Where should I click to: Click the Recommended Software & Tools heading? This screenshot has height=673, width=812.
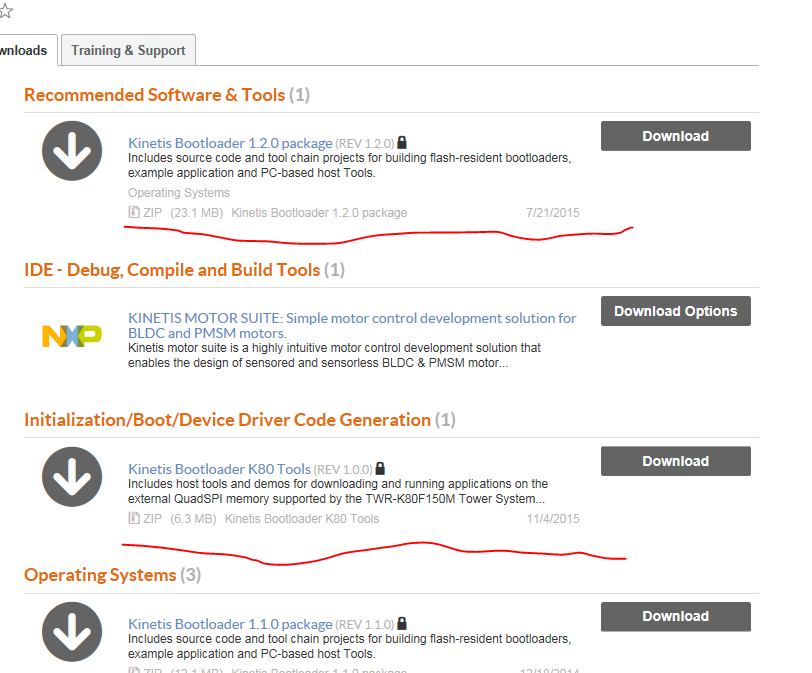pos(167,95)
